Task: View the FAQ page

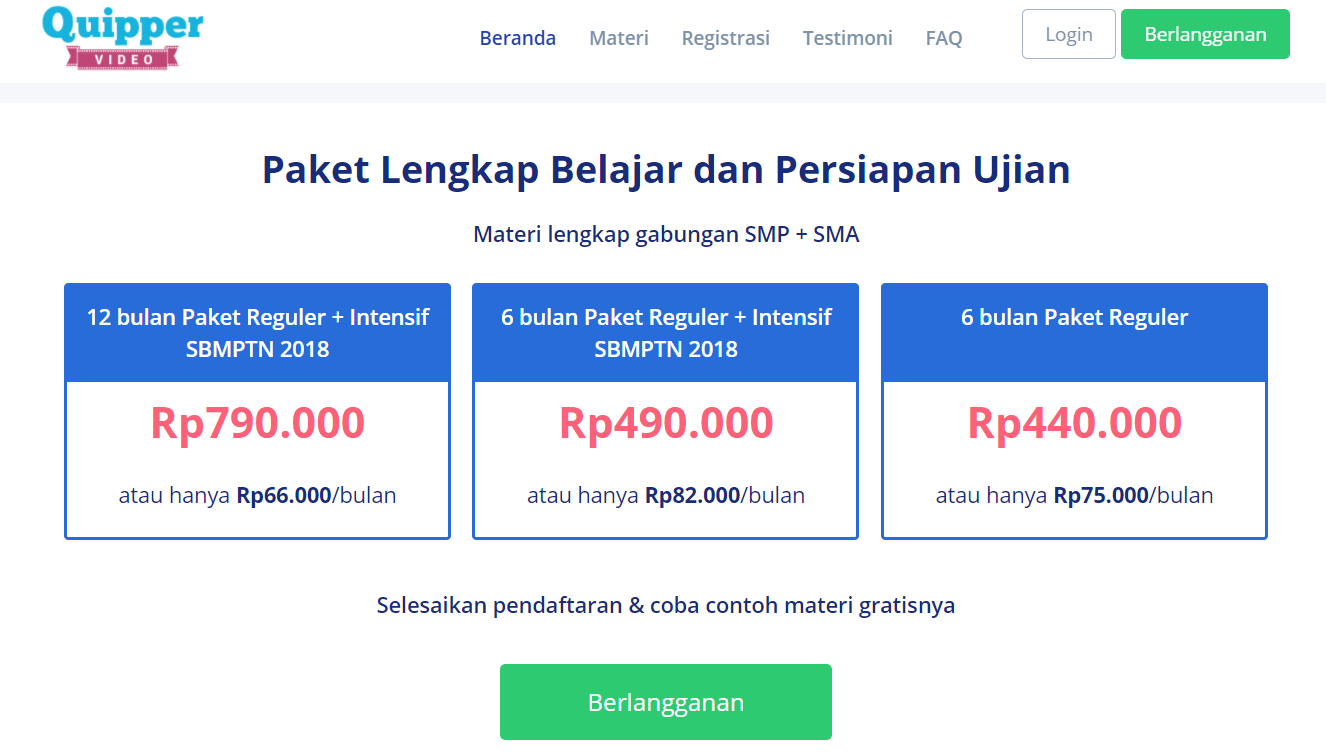Action: (x=943, y=38)
